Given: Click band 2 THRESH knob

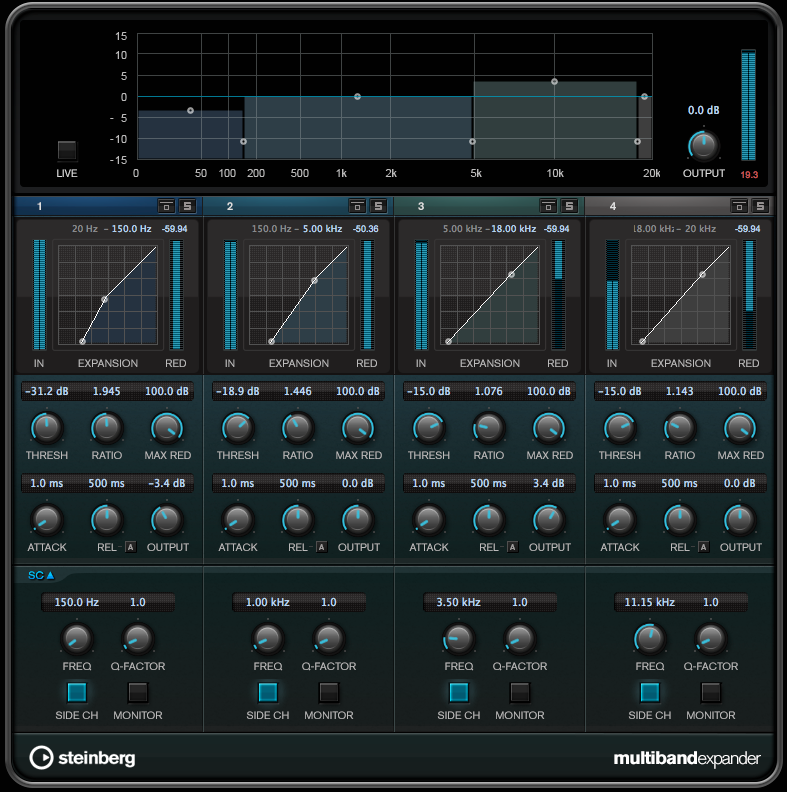Looking at the screenshot, I should pos(238,428).
